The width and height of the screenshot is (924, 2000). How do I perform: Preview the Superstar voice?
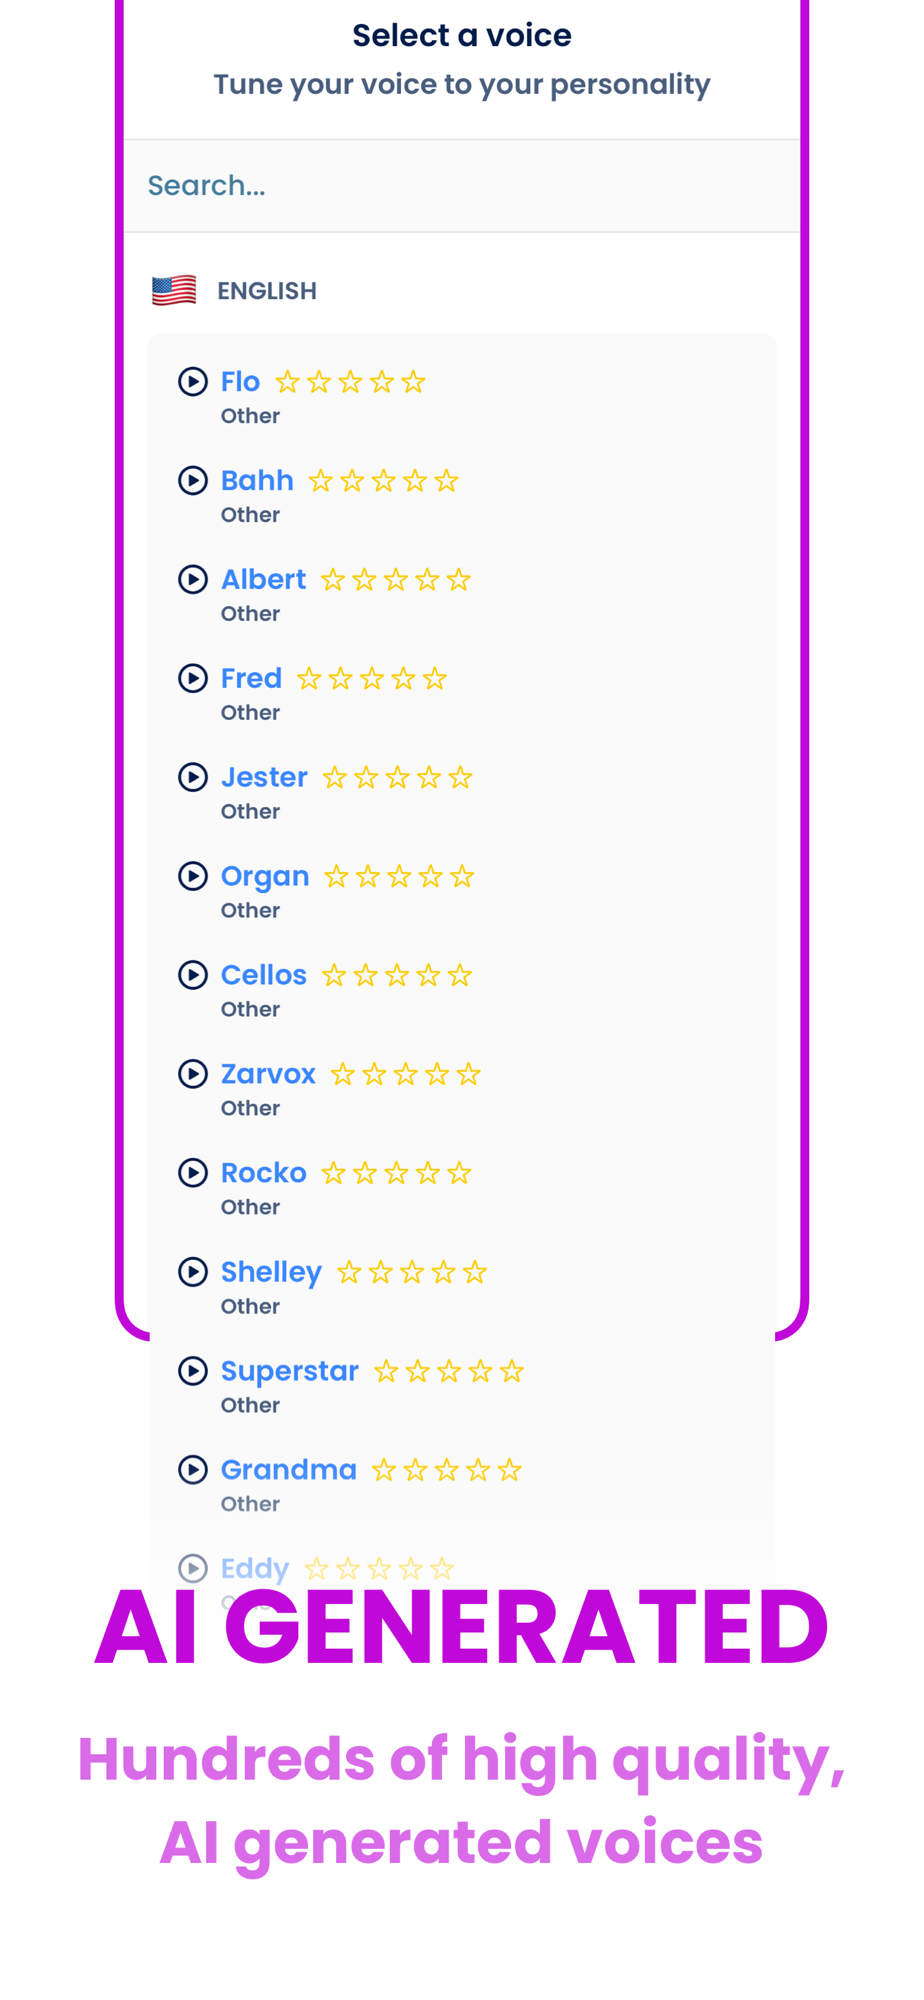[192, 1371]
